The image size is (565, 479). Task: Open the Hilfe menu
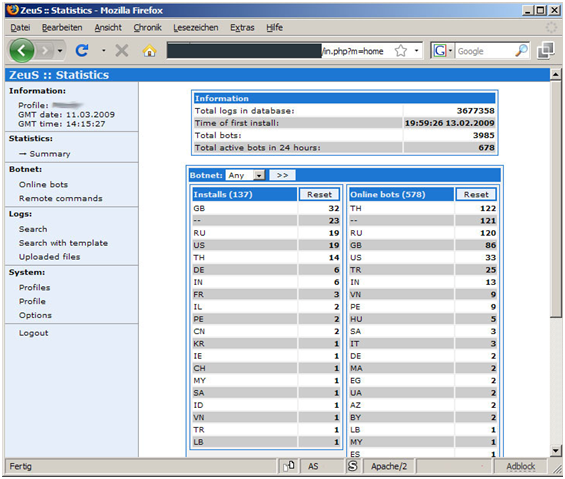pos(274,27)
